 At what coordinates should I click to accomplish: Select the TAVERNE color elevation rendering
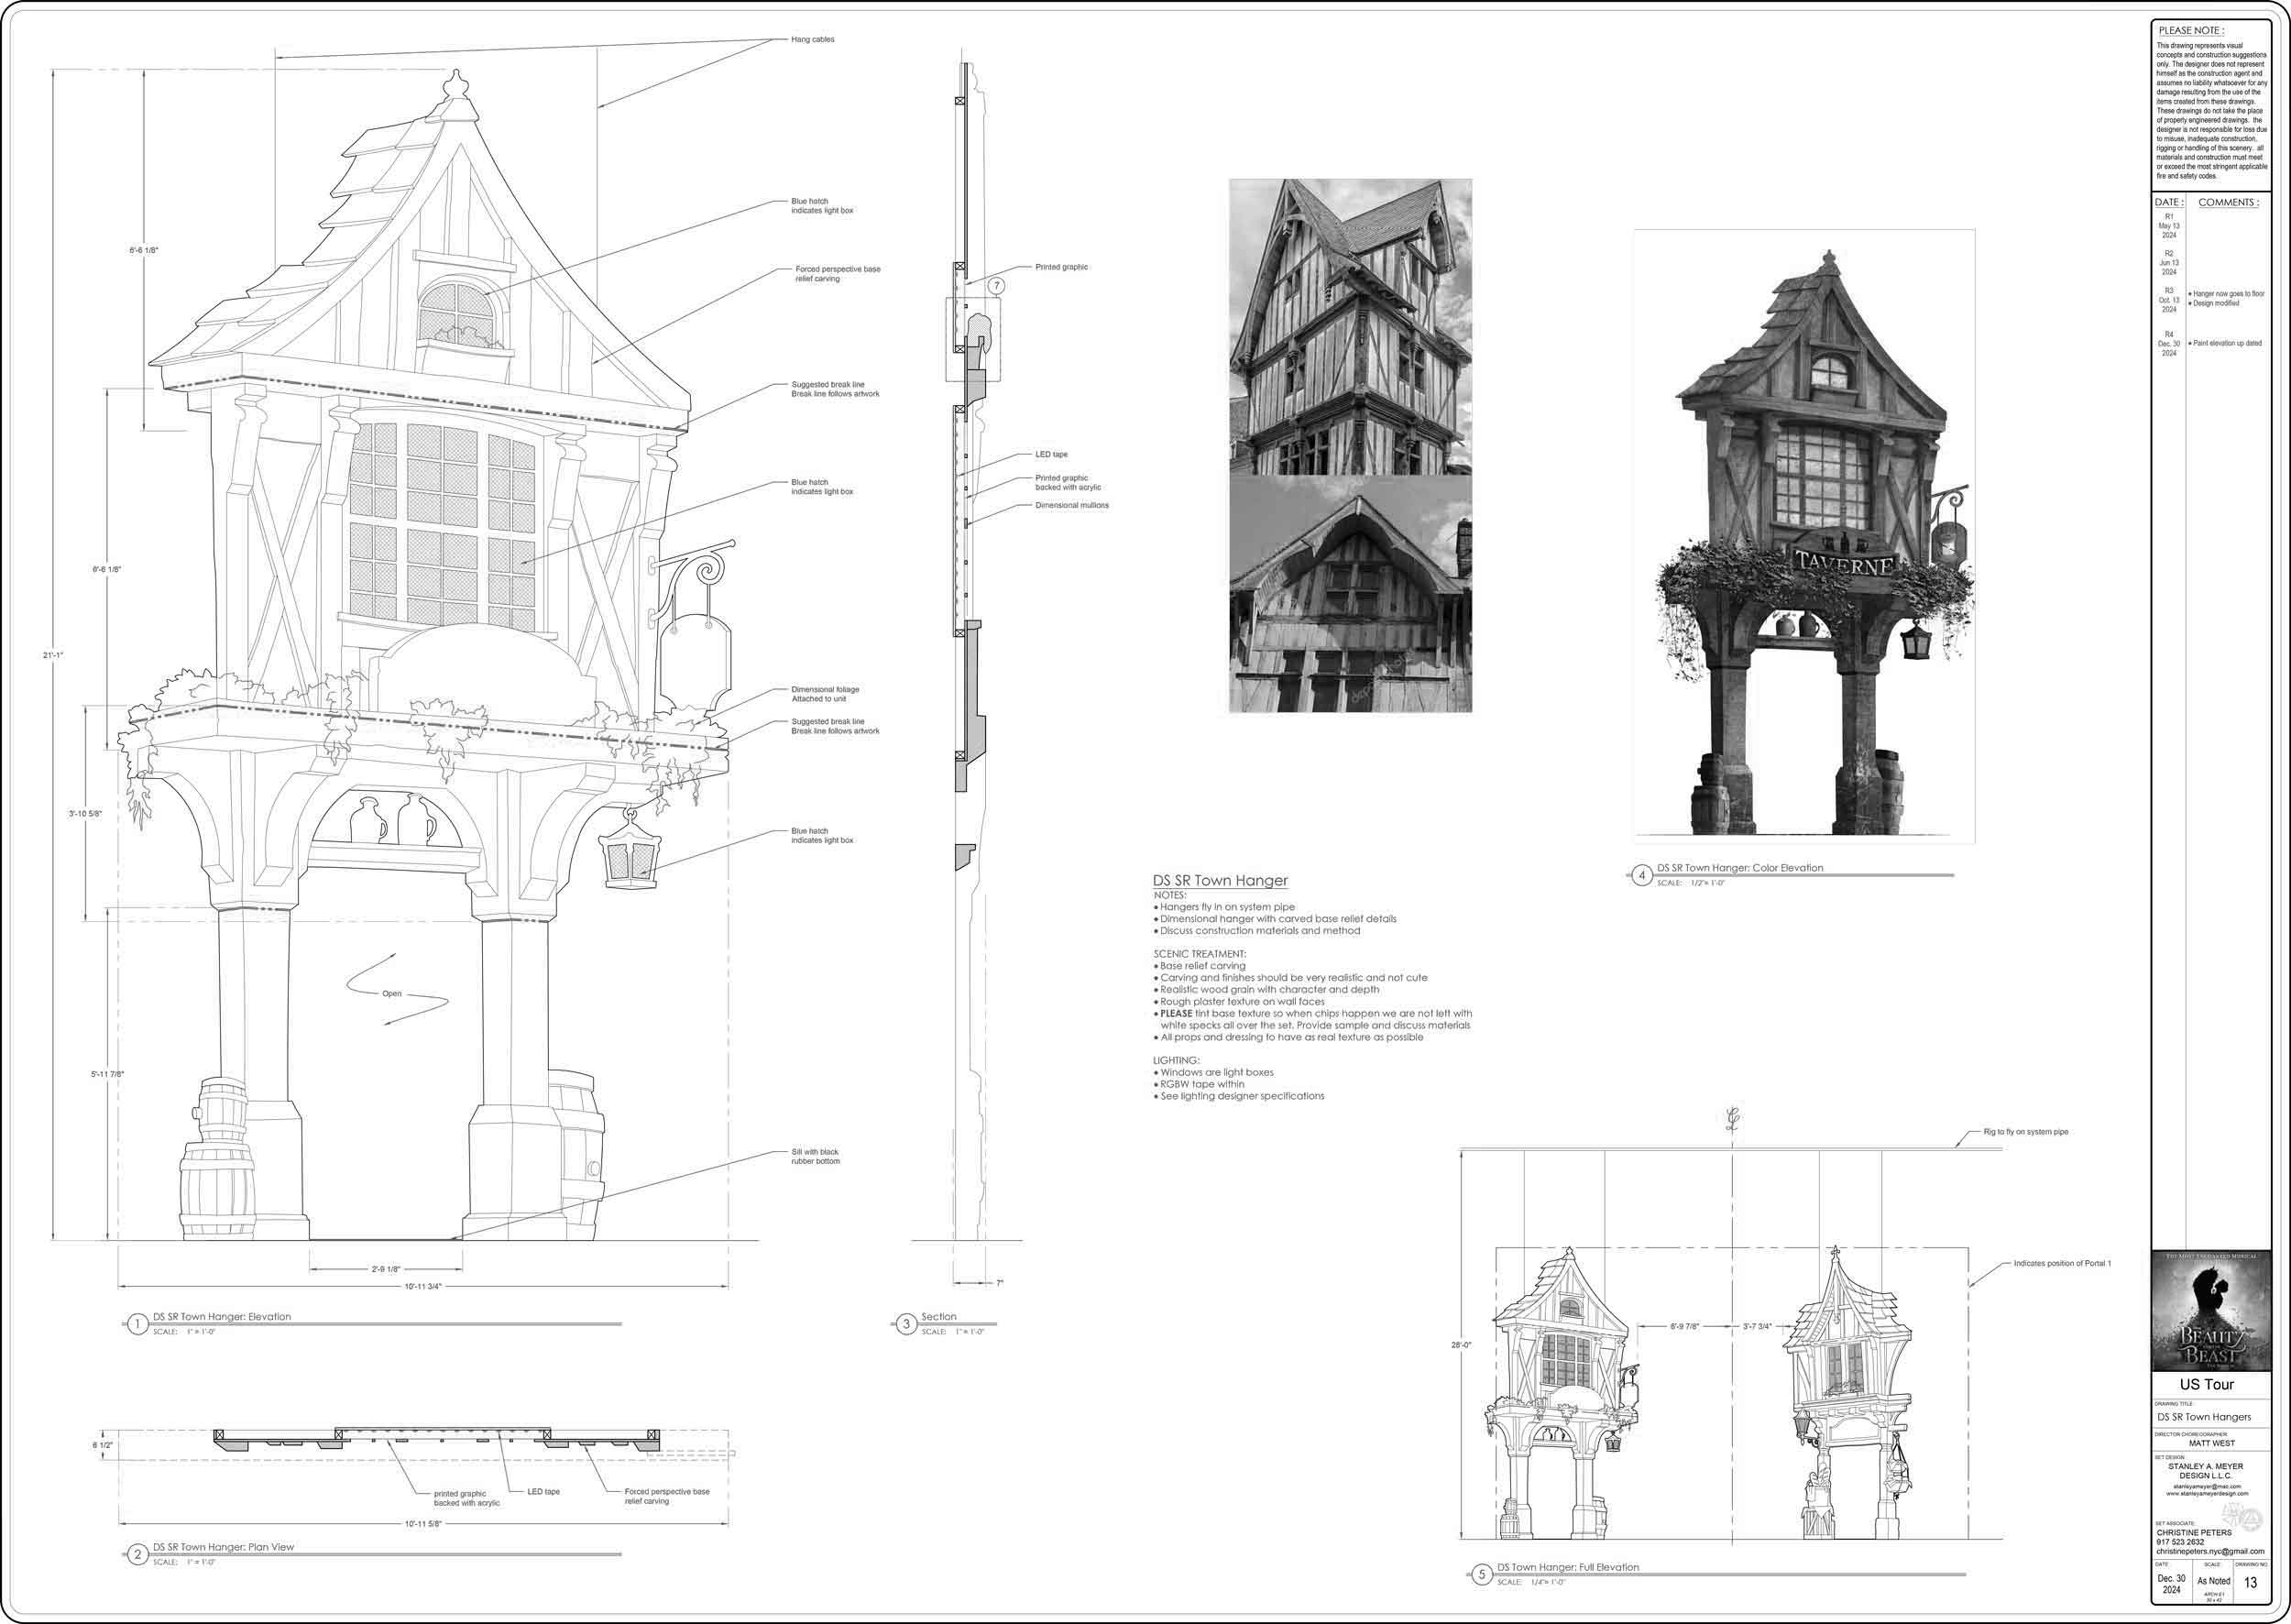pyautogui.click(x=1804, y=536)
